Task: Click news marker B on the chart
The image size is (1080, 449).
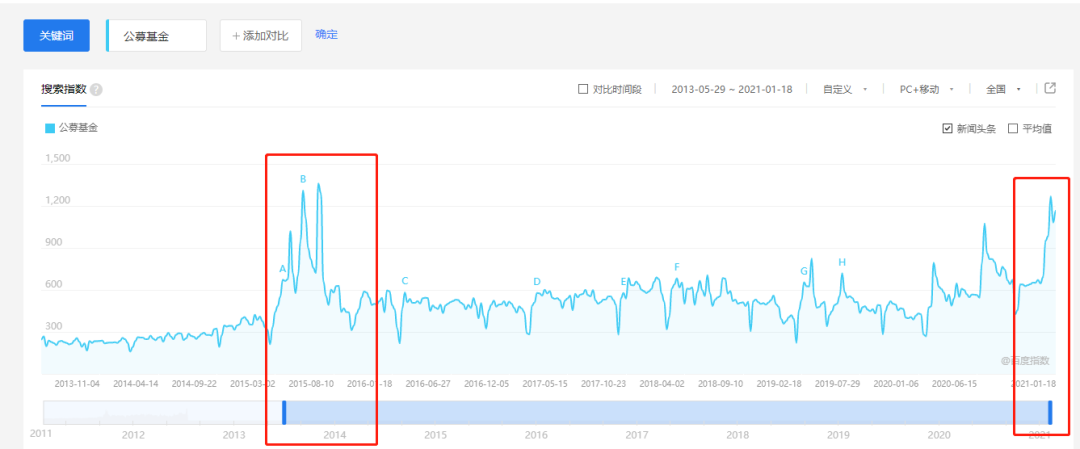Action: (303, 180)
